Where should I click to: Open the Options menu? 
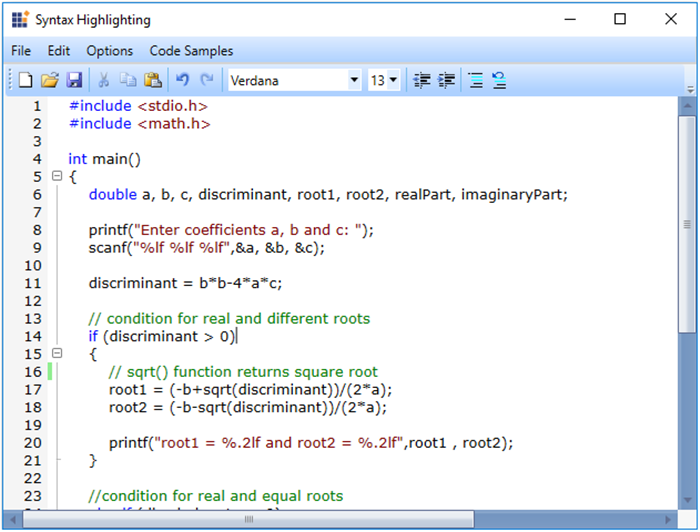[109, 51]
